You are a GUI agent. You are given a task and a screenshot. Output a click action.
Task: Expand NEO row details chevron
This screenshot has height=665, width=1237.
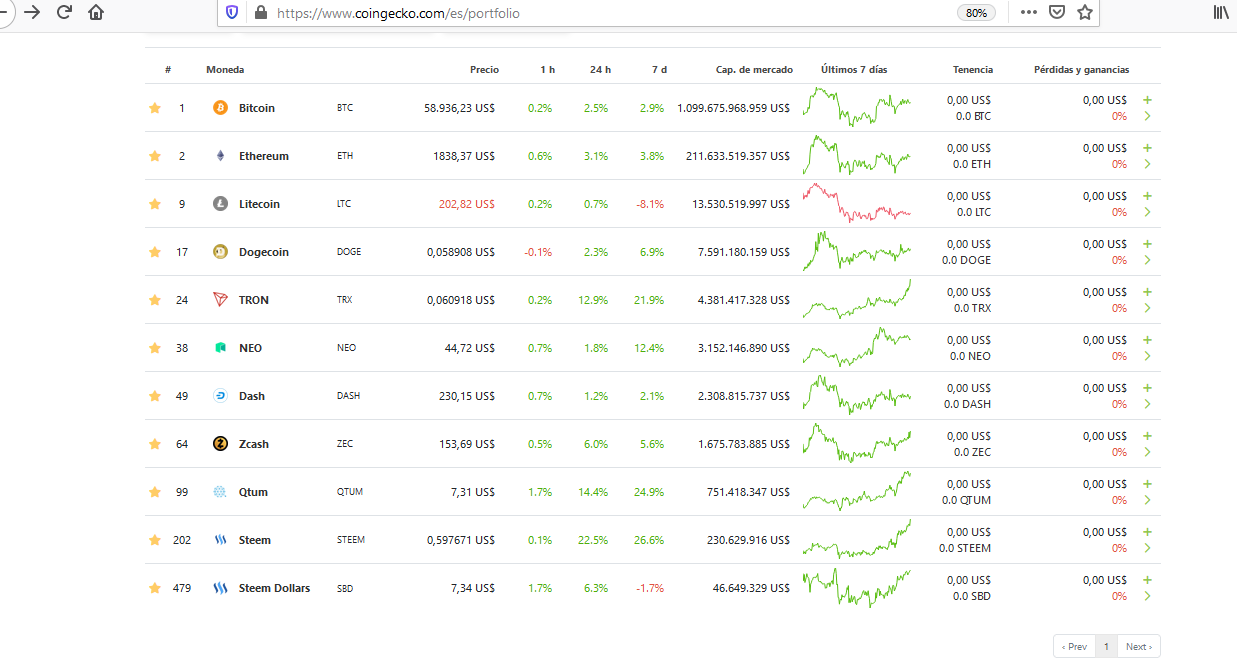click(x=1147, y=356)
